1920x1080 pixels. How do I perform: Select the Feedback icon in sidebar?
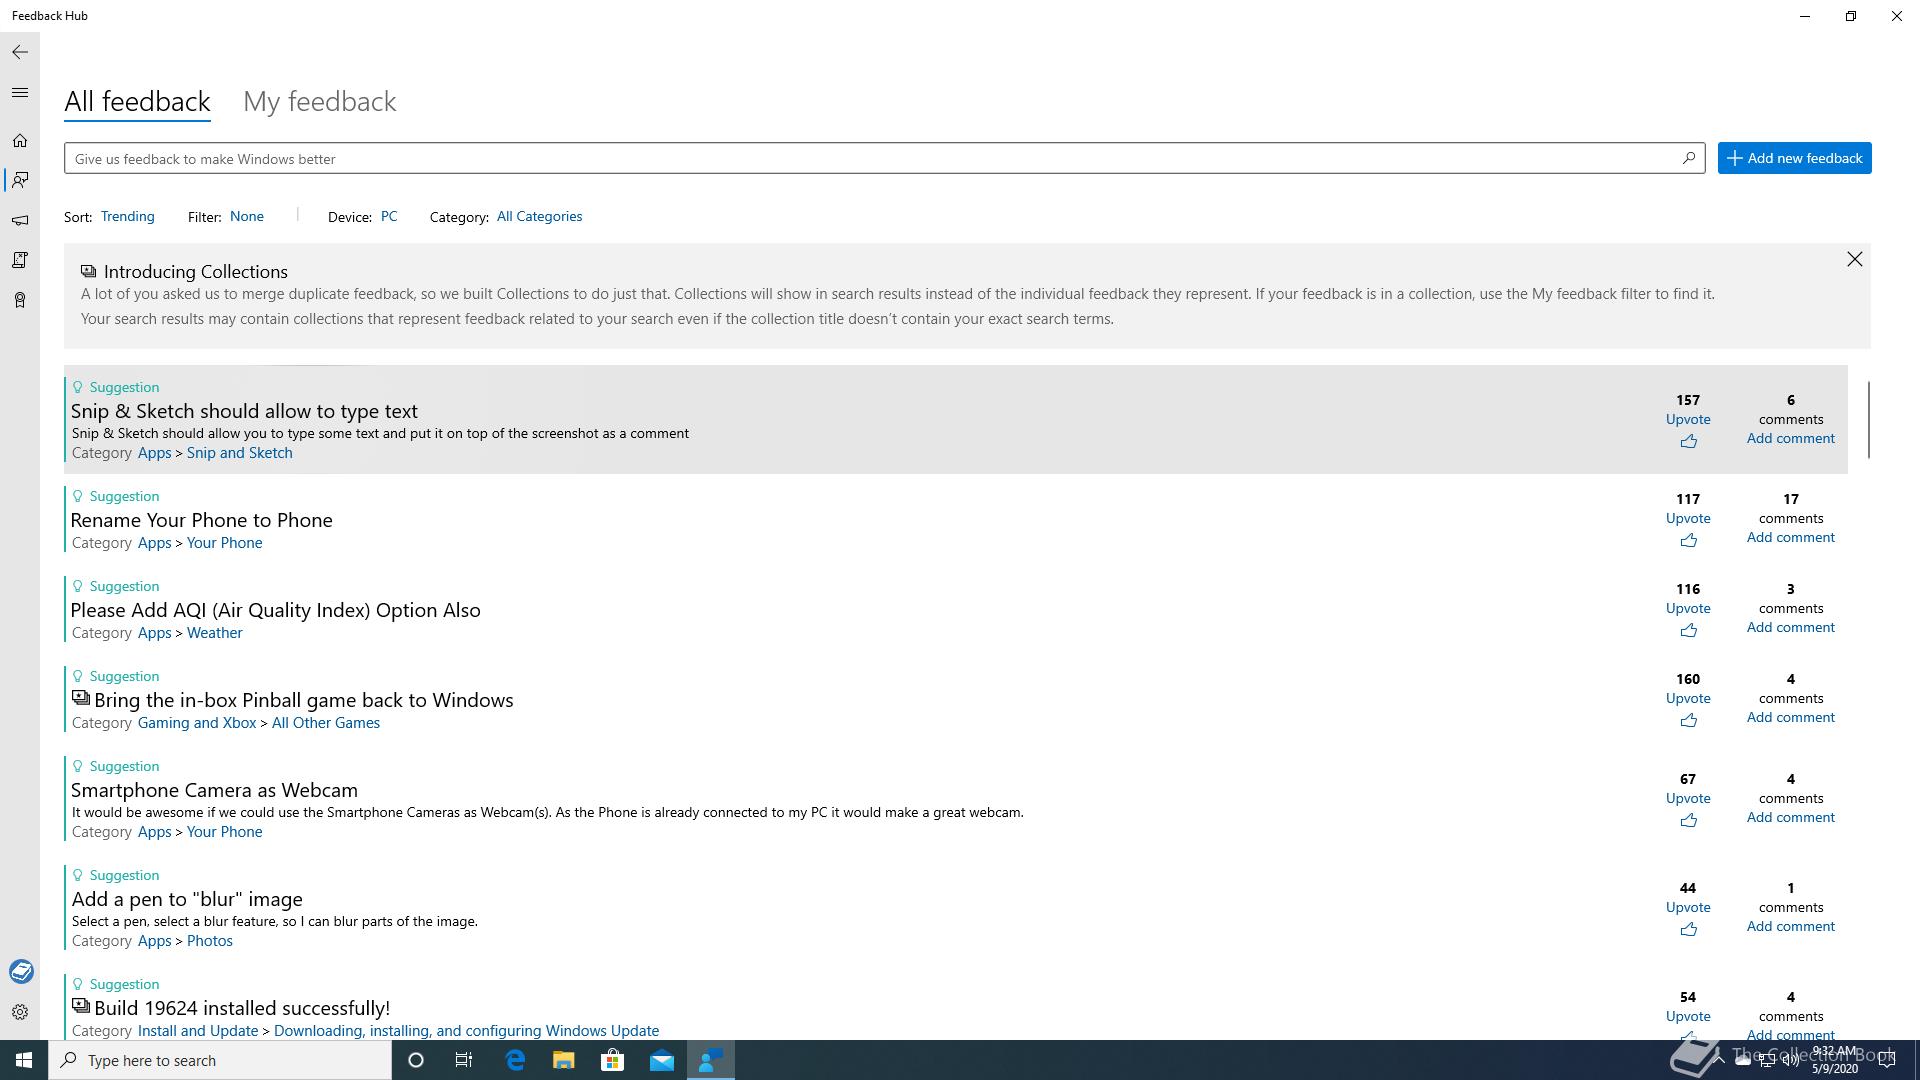point(20,180)
